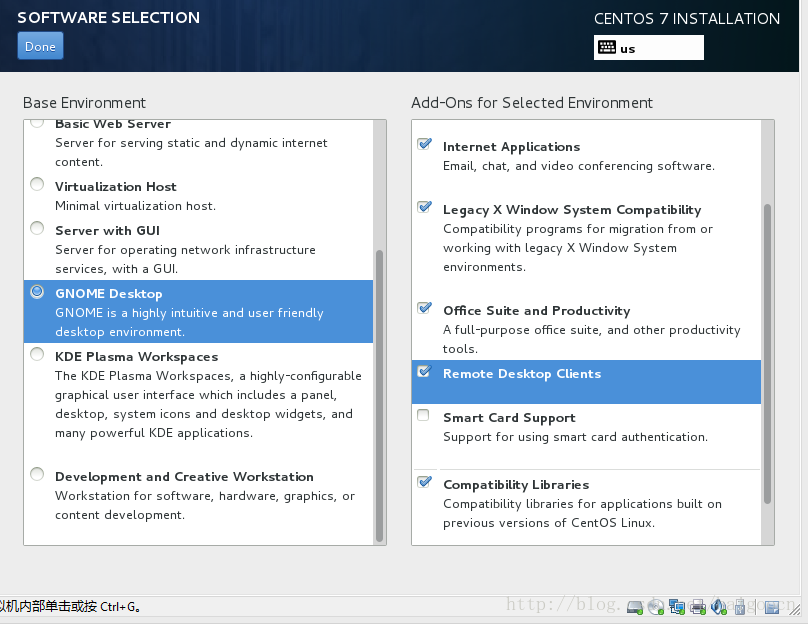The image size is (808, 624).
Task: Uncheck the Internet Applications add-on
Action: click(x=424, y=145)
